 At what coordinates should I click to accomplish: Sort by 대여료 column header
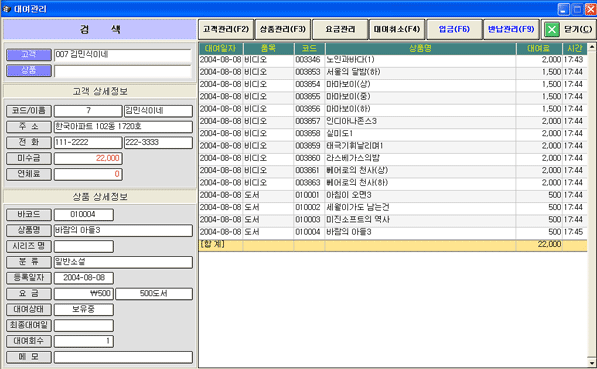[x=539, y=48]
